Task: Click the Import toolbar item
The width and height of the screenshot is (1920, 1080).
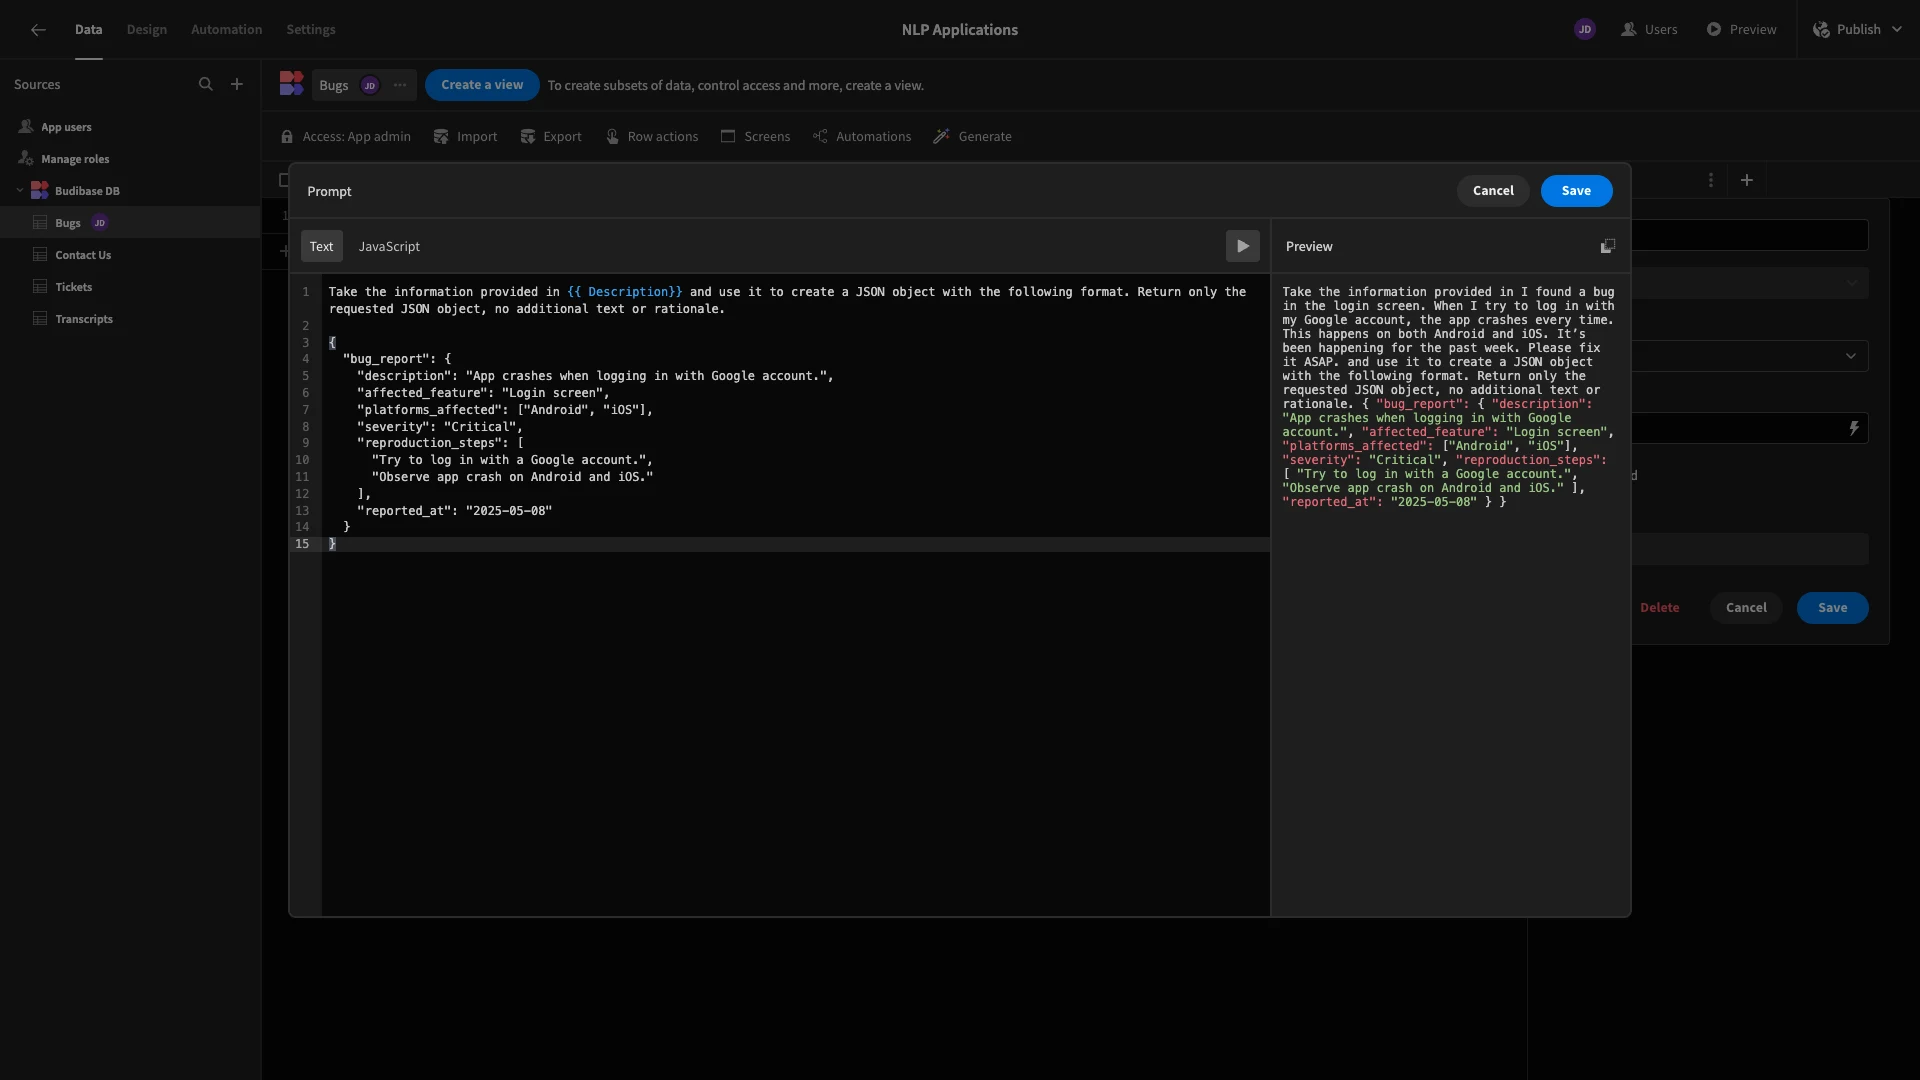Action: [x=465, y=137]
